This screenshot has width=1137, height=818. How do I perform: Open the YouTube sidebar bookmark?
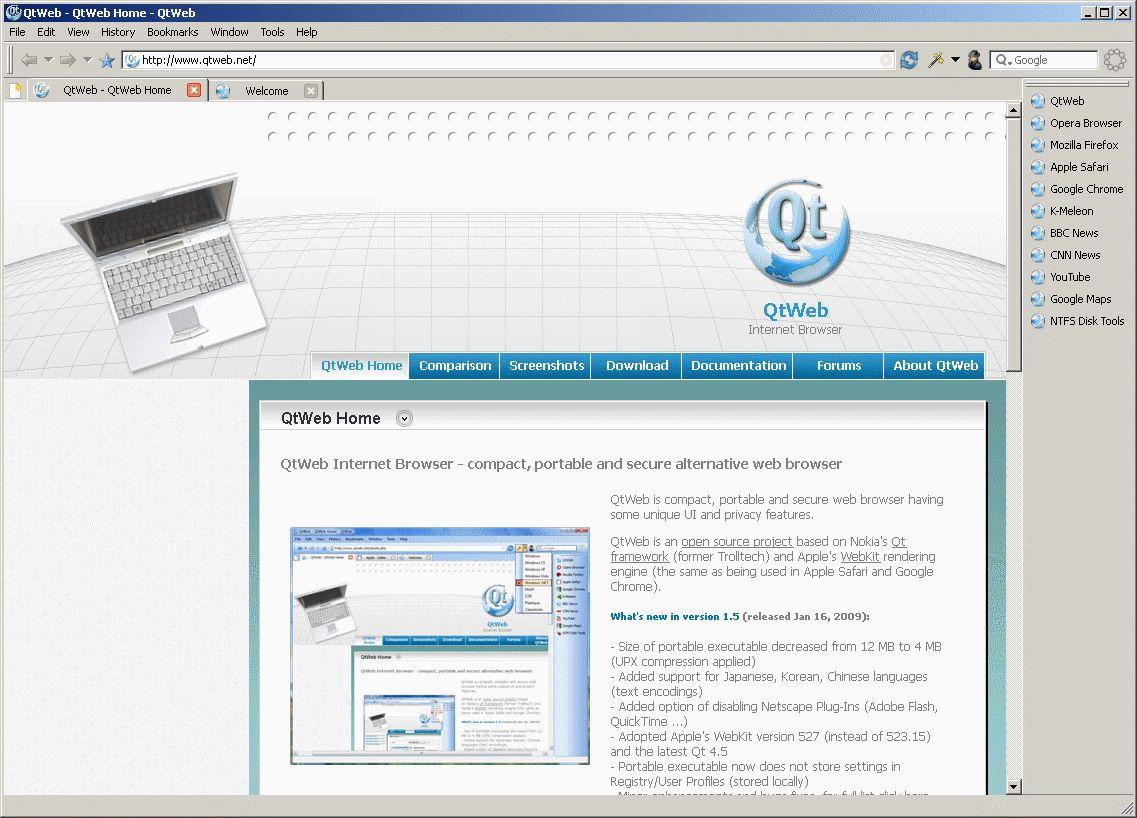pyautogui.click(x=1061, y=277)
